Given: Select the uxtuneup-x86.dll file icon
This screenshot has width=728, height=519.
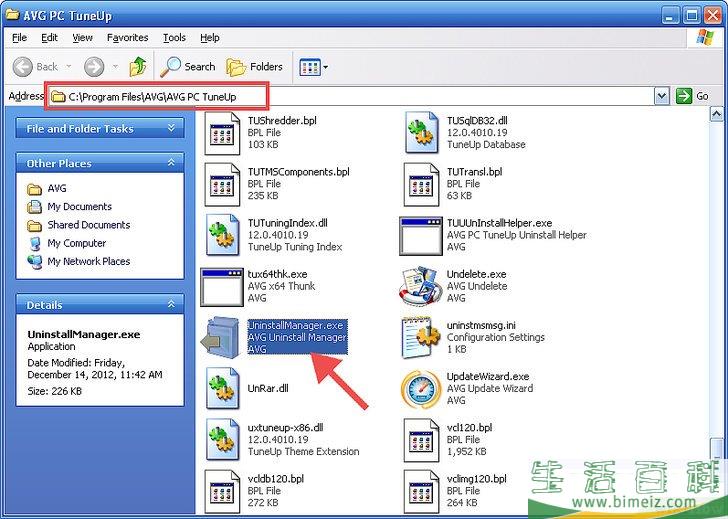Looking at the screenshot, I should (222, 440).
